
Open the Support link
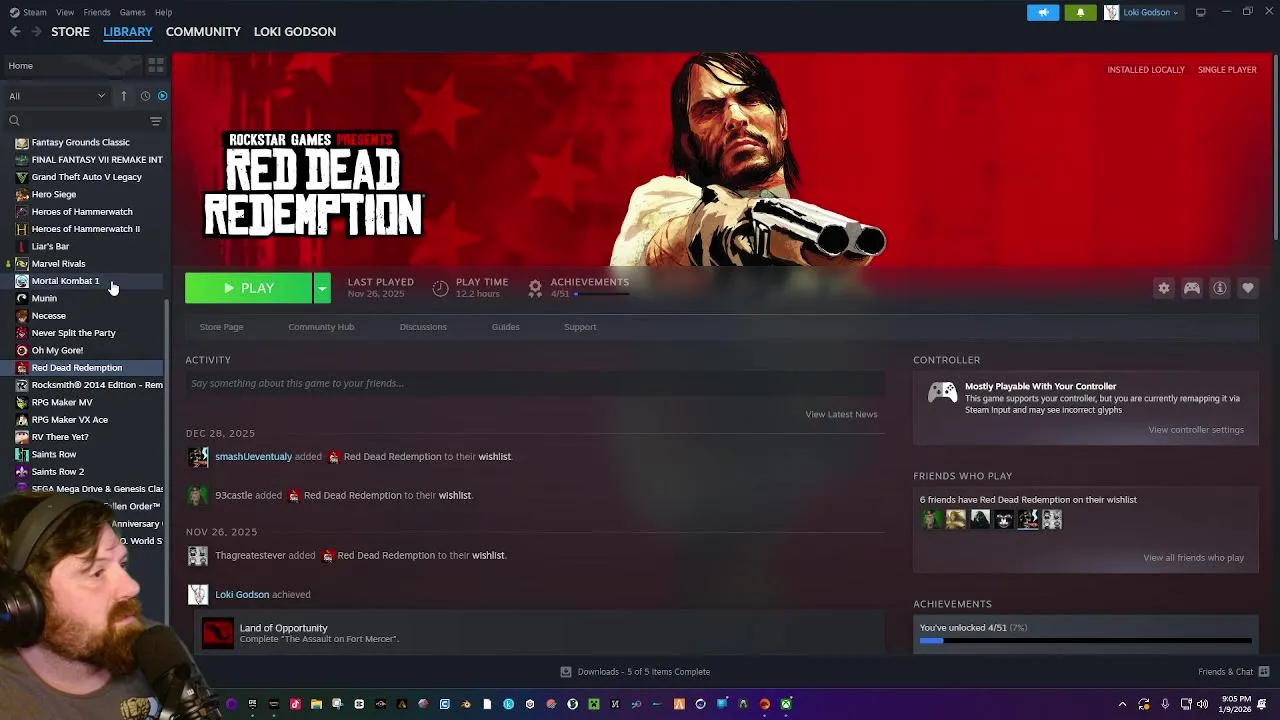(x=580, y=327)
